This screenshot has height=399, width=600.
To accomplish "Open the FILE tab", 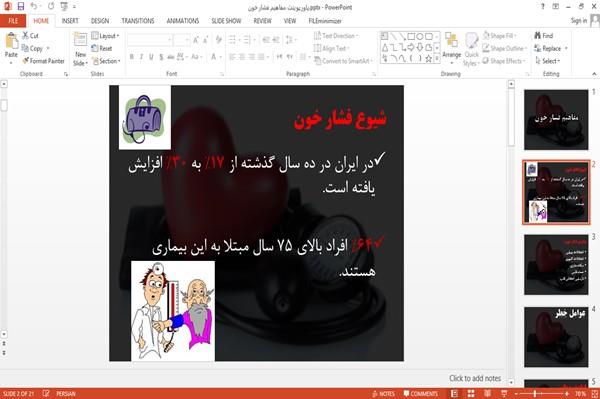I will point(13,21).
